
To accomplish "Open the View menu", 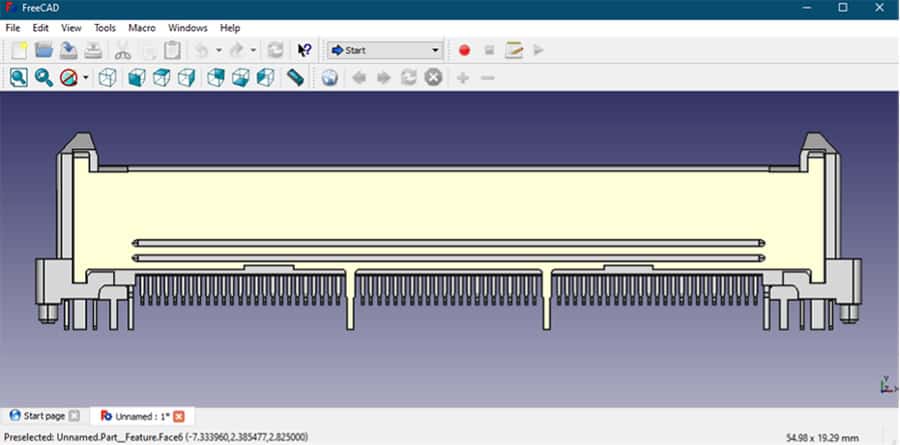I will click(x=71, y=28).
